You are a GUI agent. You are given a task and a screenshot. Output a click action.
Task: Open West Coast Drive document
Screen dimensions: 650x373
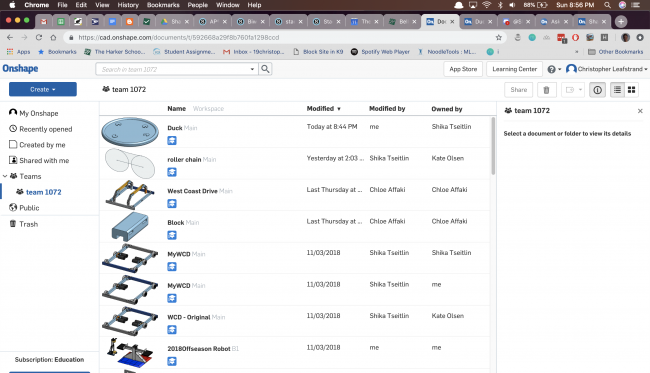click(192, 191)
